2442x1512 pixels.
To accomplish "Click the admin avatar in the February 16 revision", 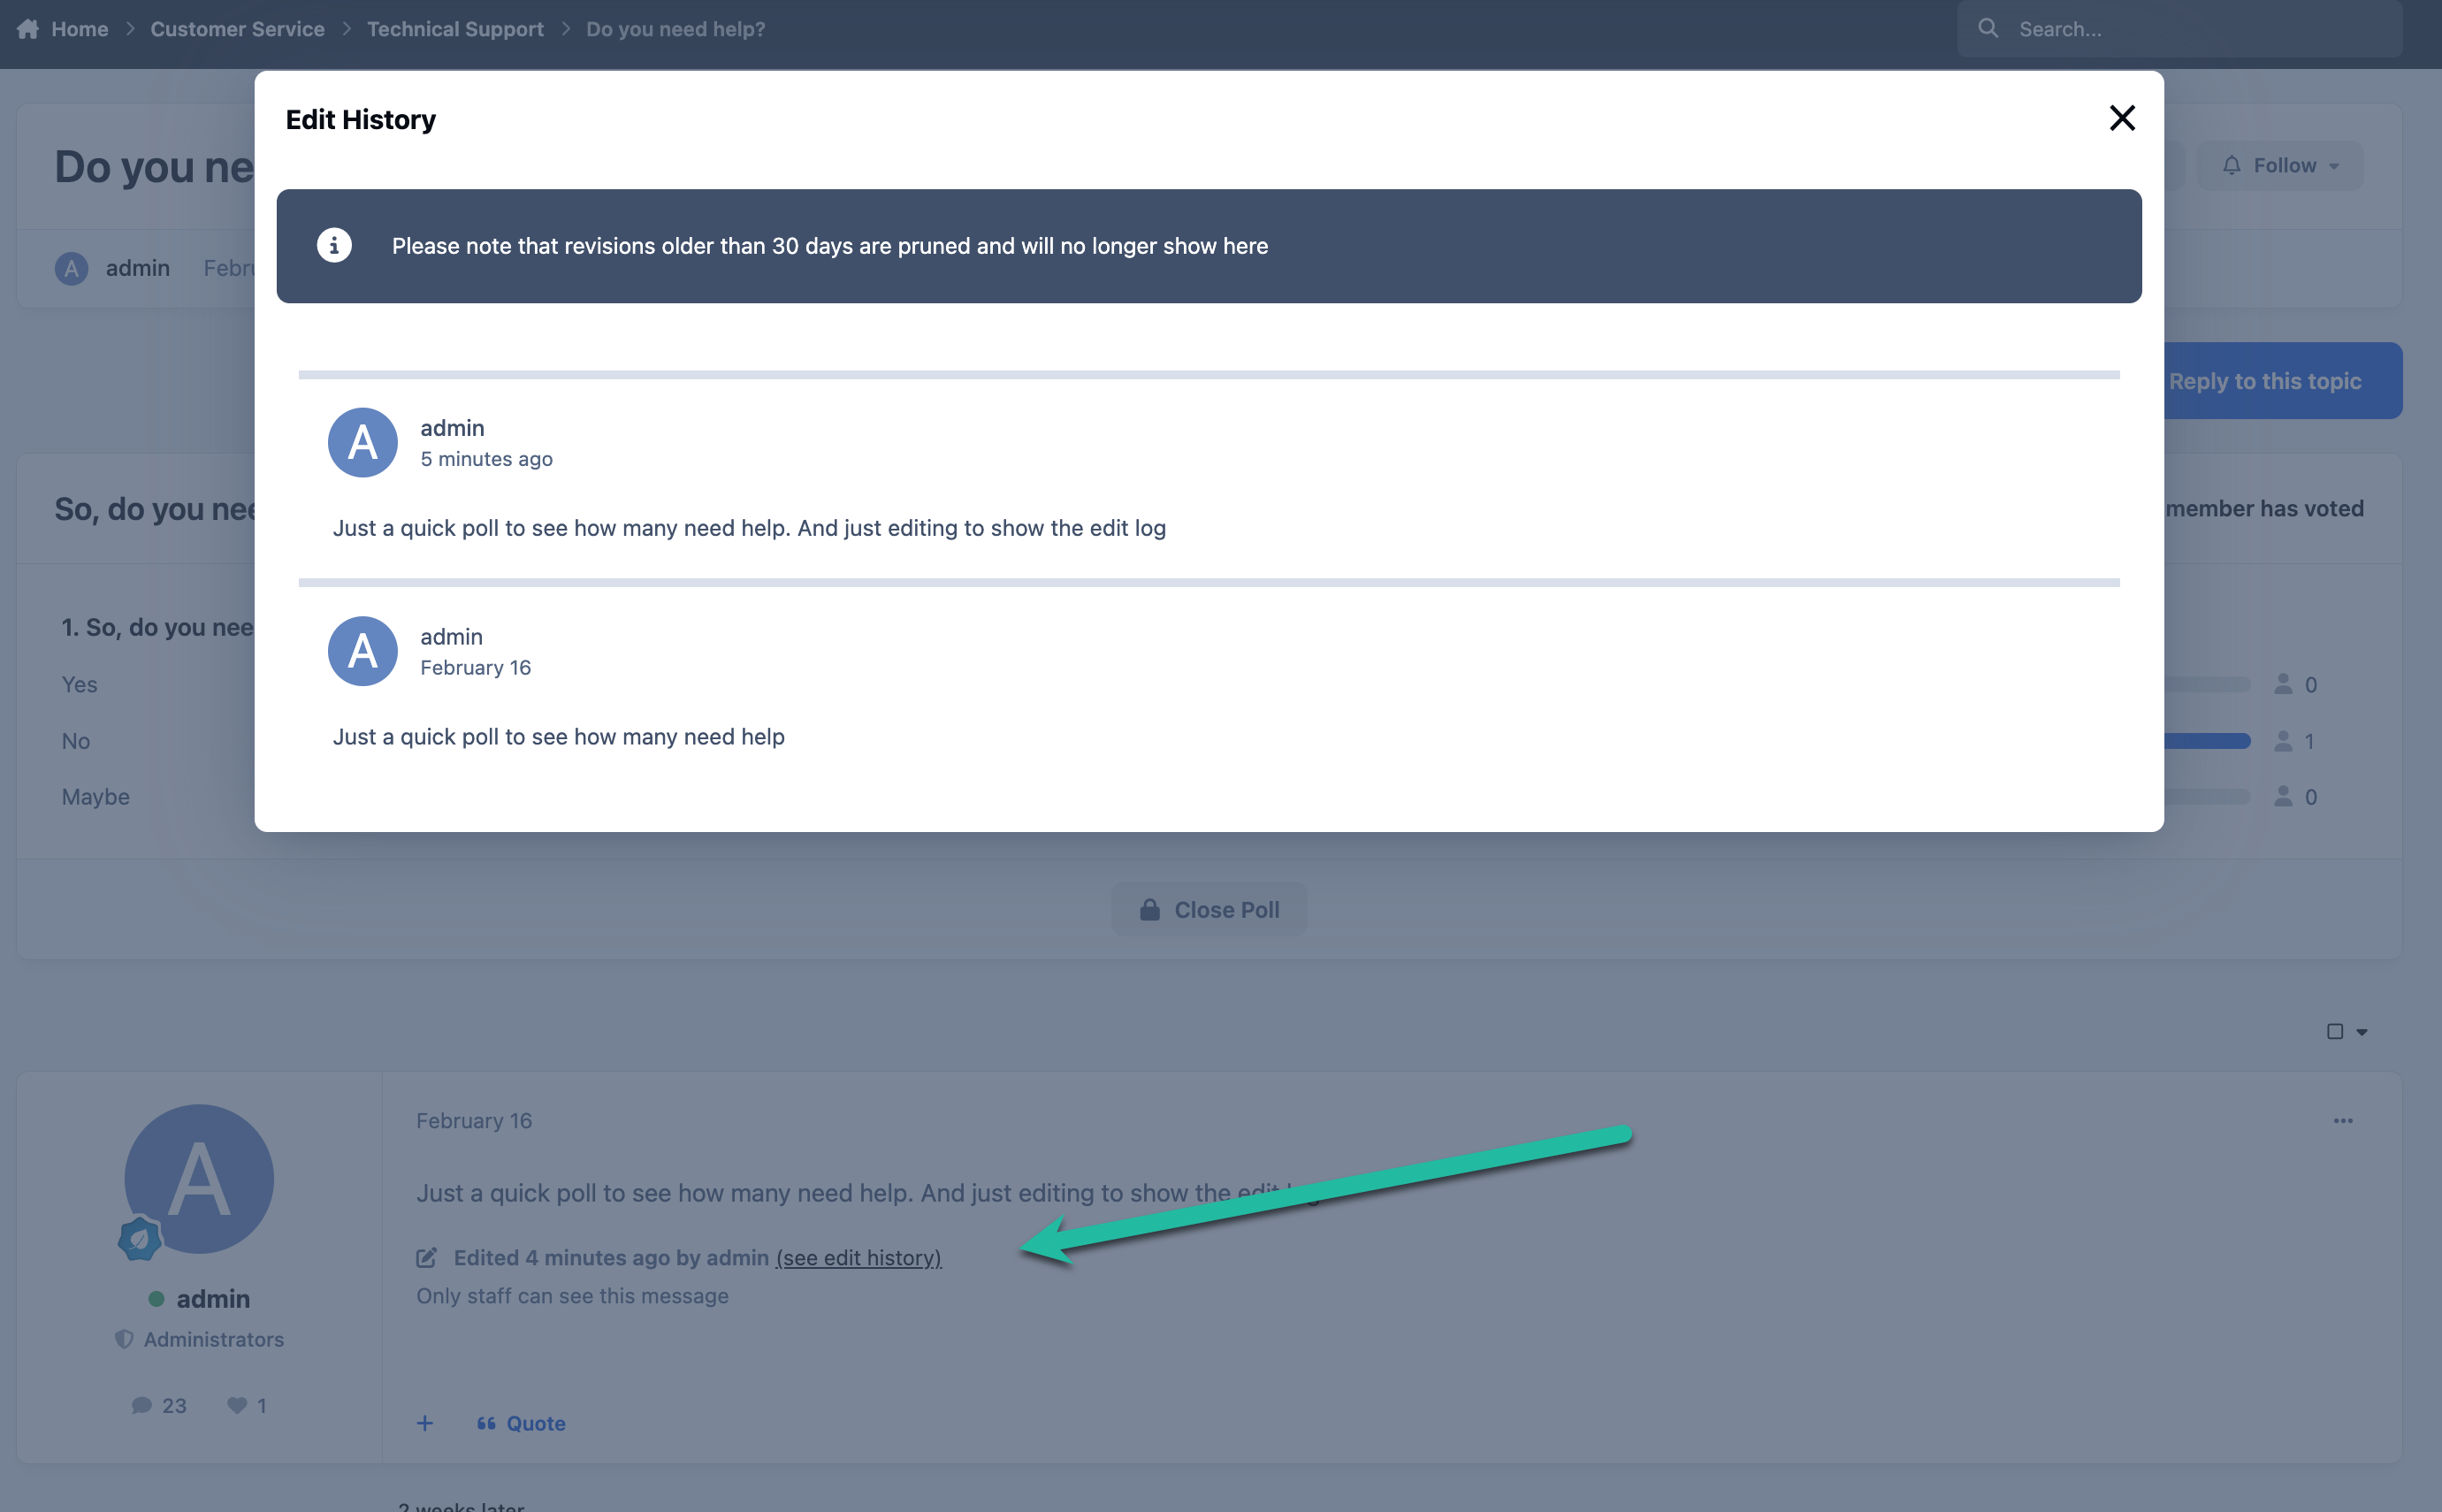I will (362, 651).
